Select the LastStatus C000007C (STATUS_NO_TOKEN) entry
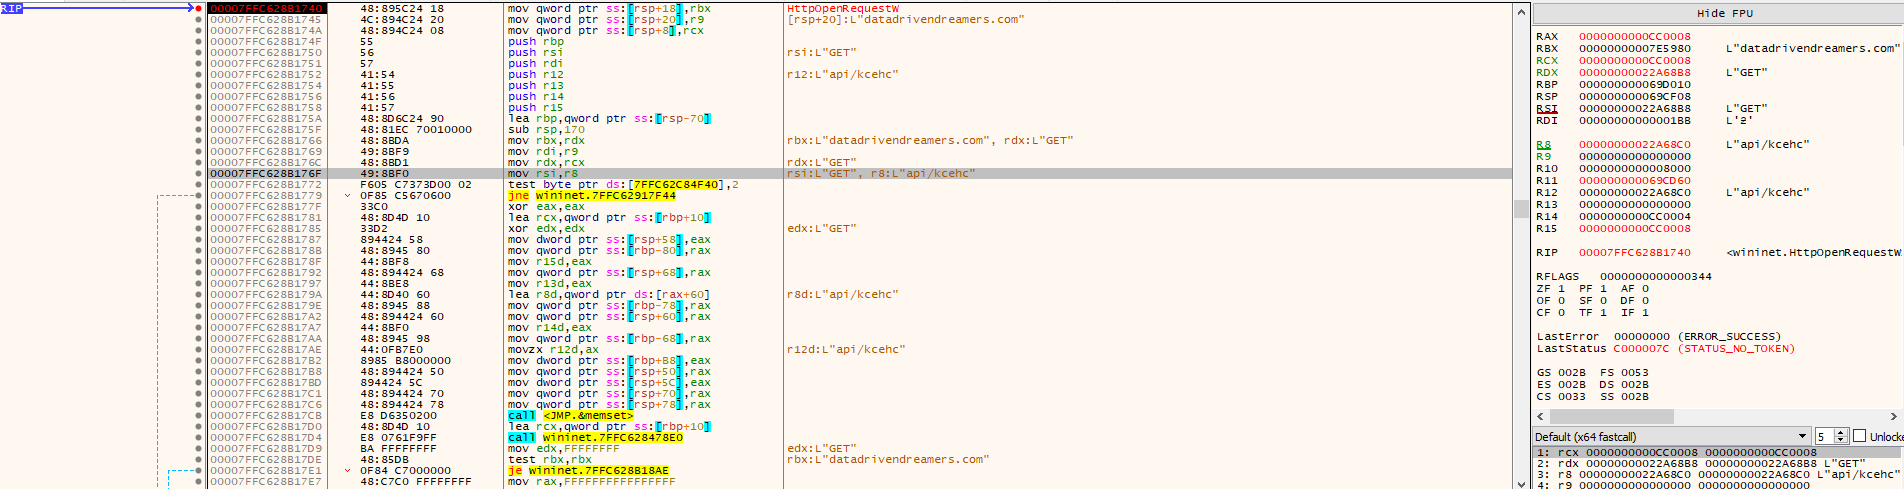The width and height of the screenshot is (1904, 489). pyautogui.click(x=1666, y=348)
